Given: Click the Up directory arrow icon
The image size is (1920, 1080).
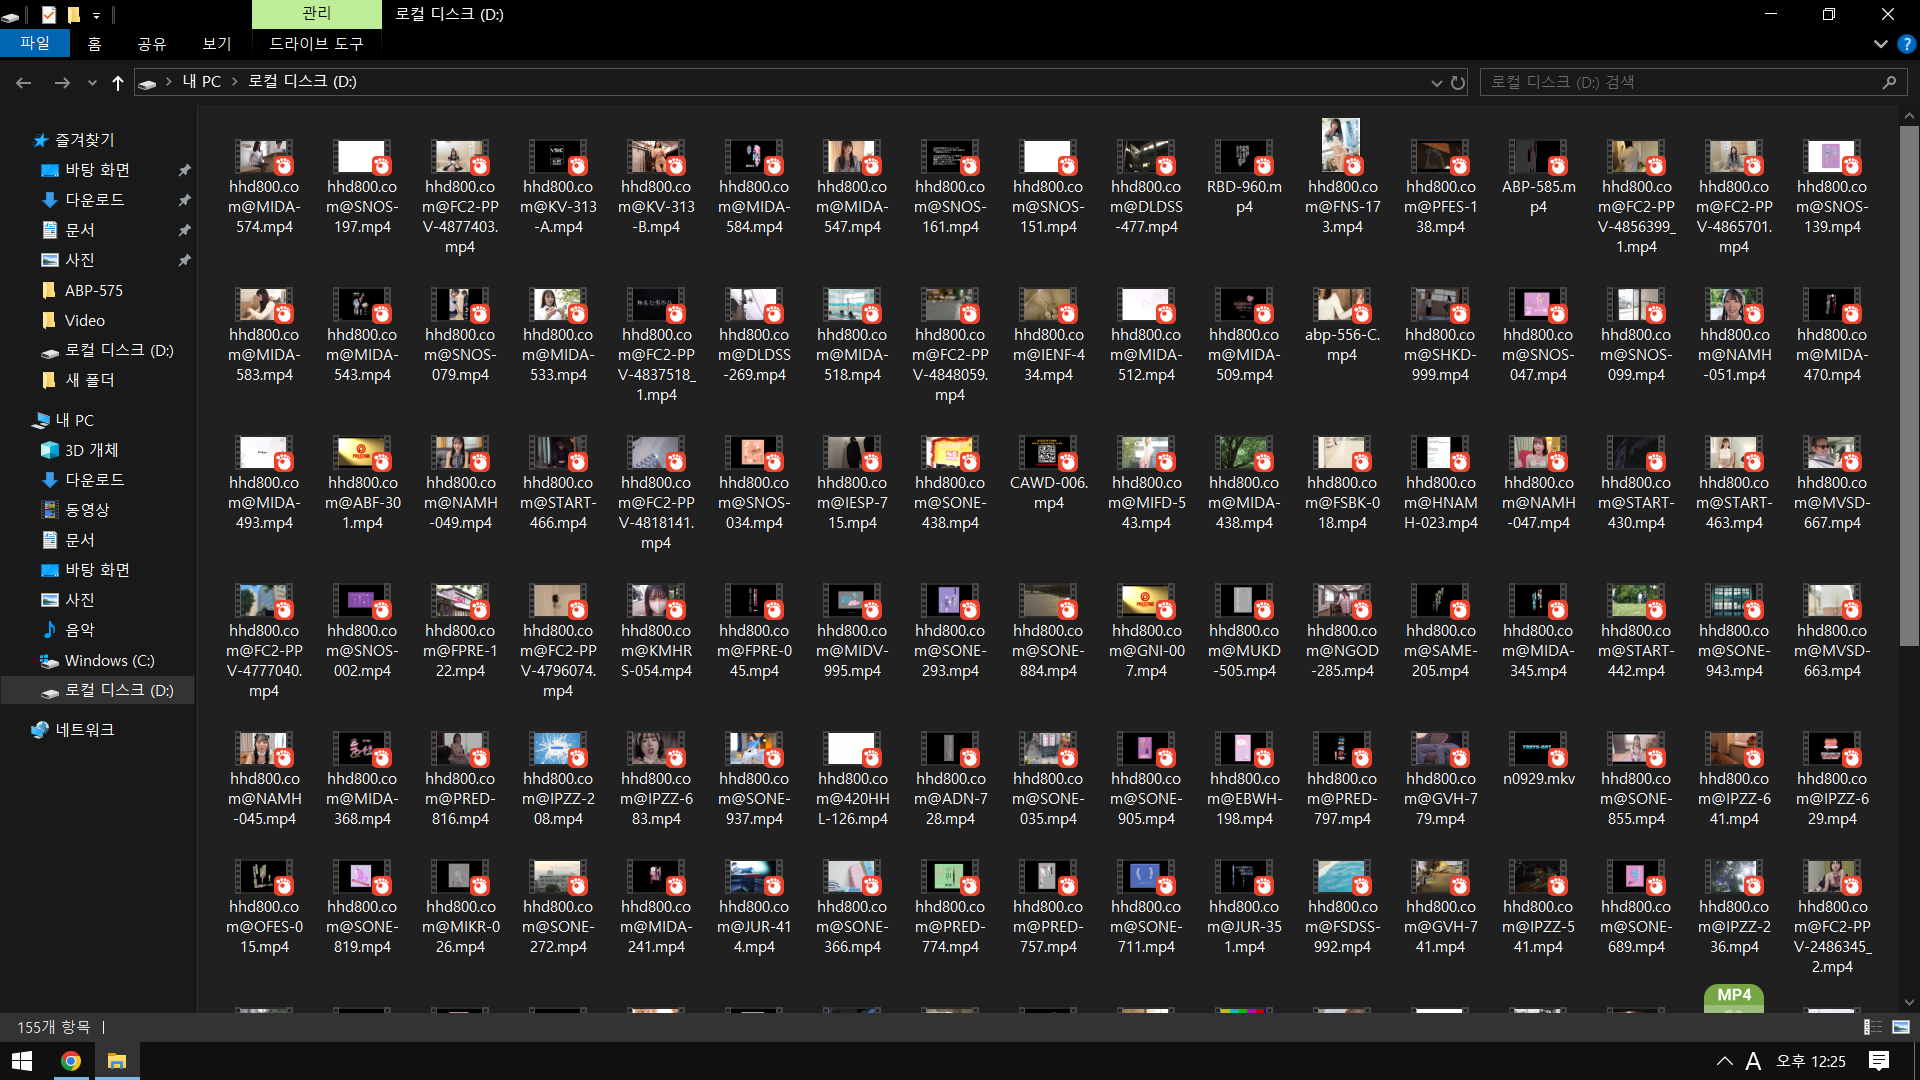Looking at the screenshot, I should (x=118, y=83).
